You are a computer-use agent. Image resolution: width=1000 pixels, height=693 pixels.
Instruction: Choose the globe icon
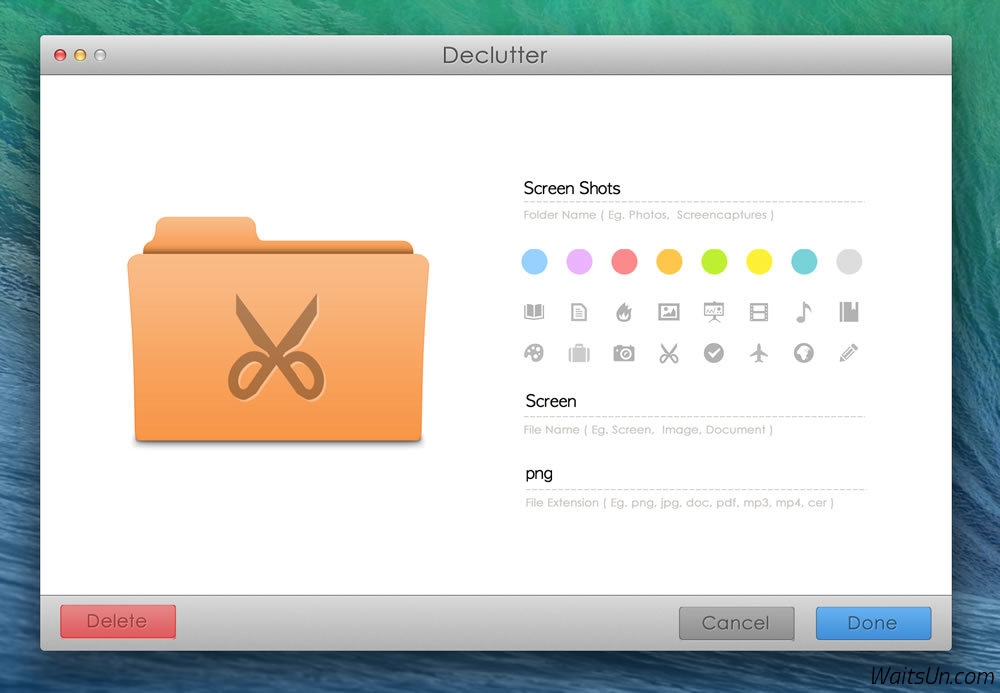pos(804,353)
